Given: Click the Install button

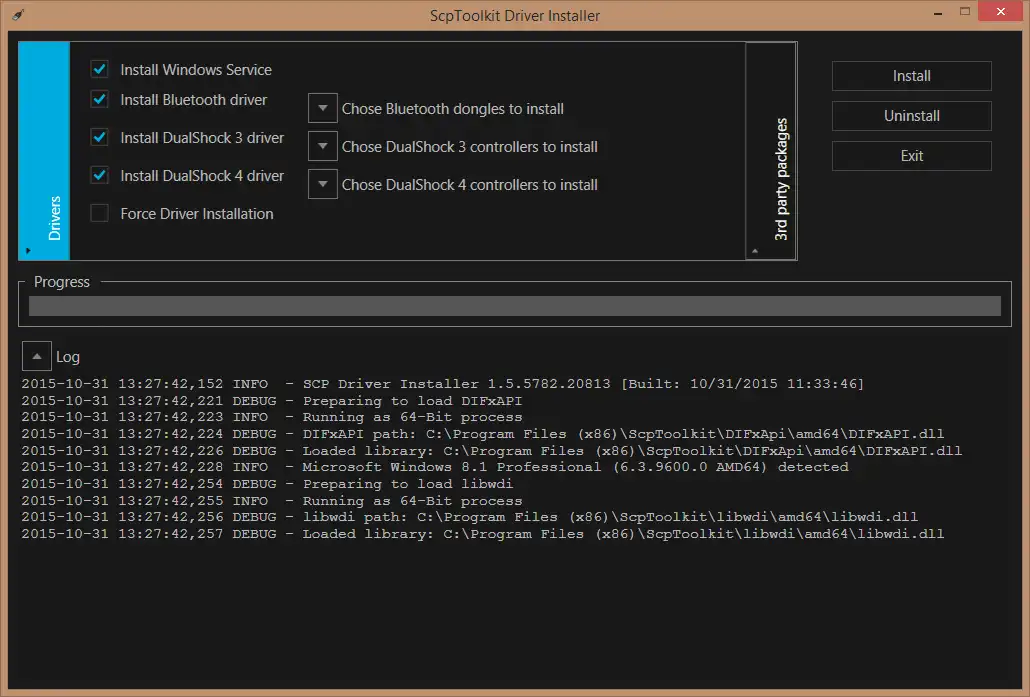Looking at the screenshot, I should tap(911, 76).
